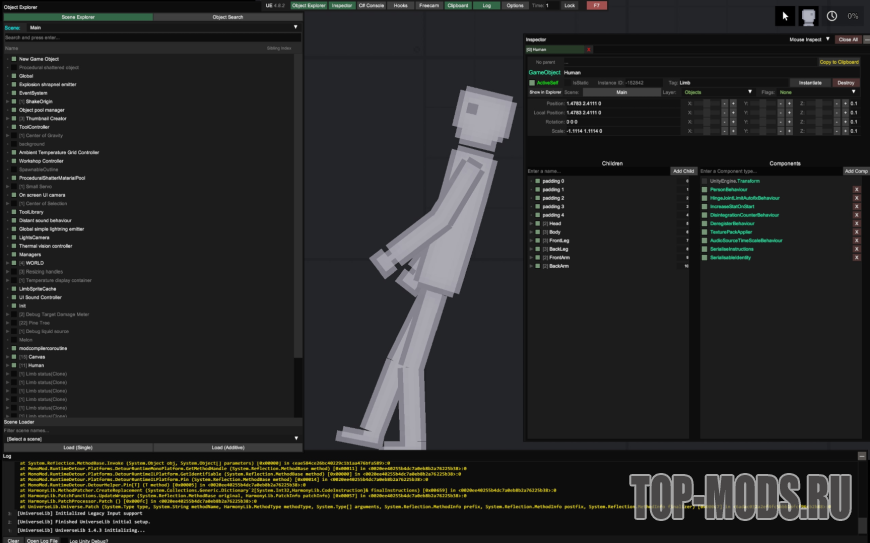Screen dimensions: 870x543
Task: Remove the PersonBehaviour component with X
Action: [x=856, y=190]
